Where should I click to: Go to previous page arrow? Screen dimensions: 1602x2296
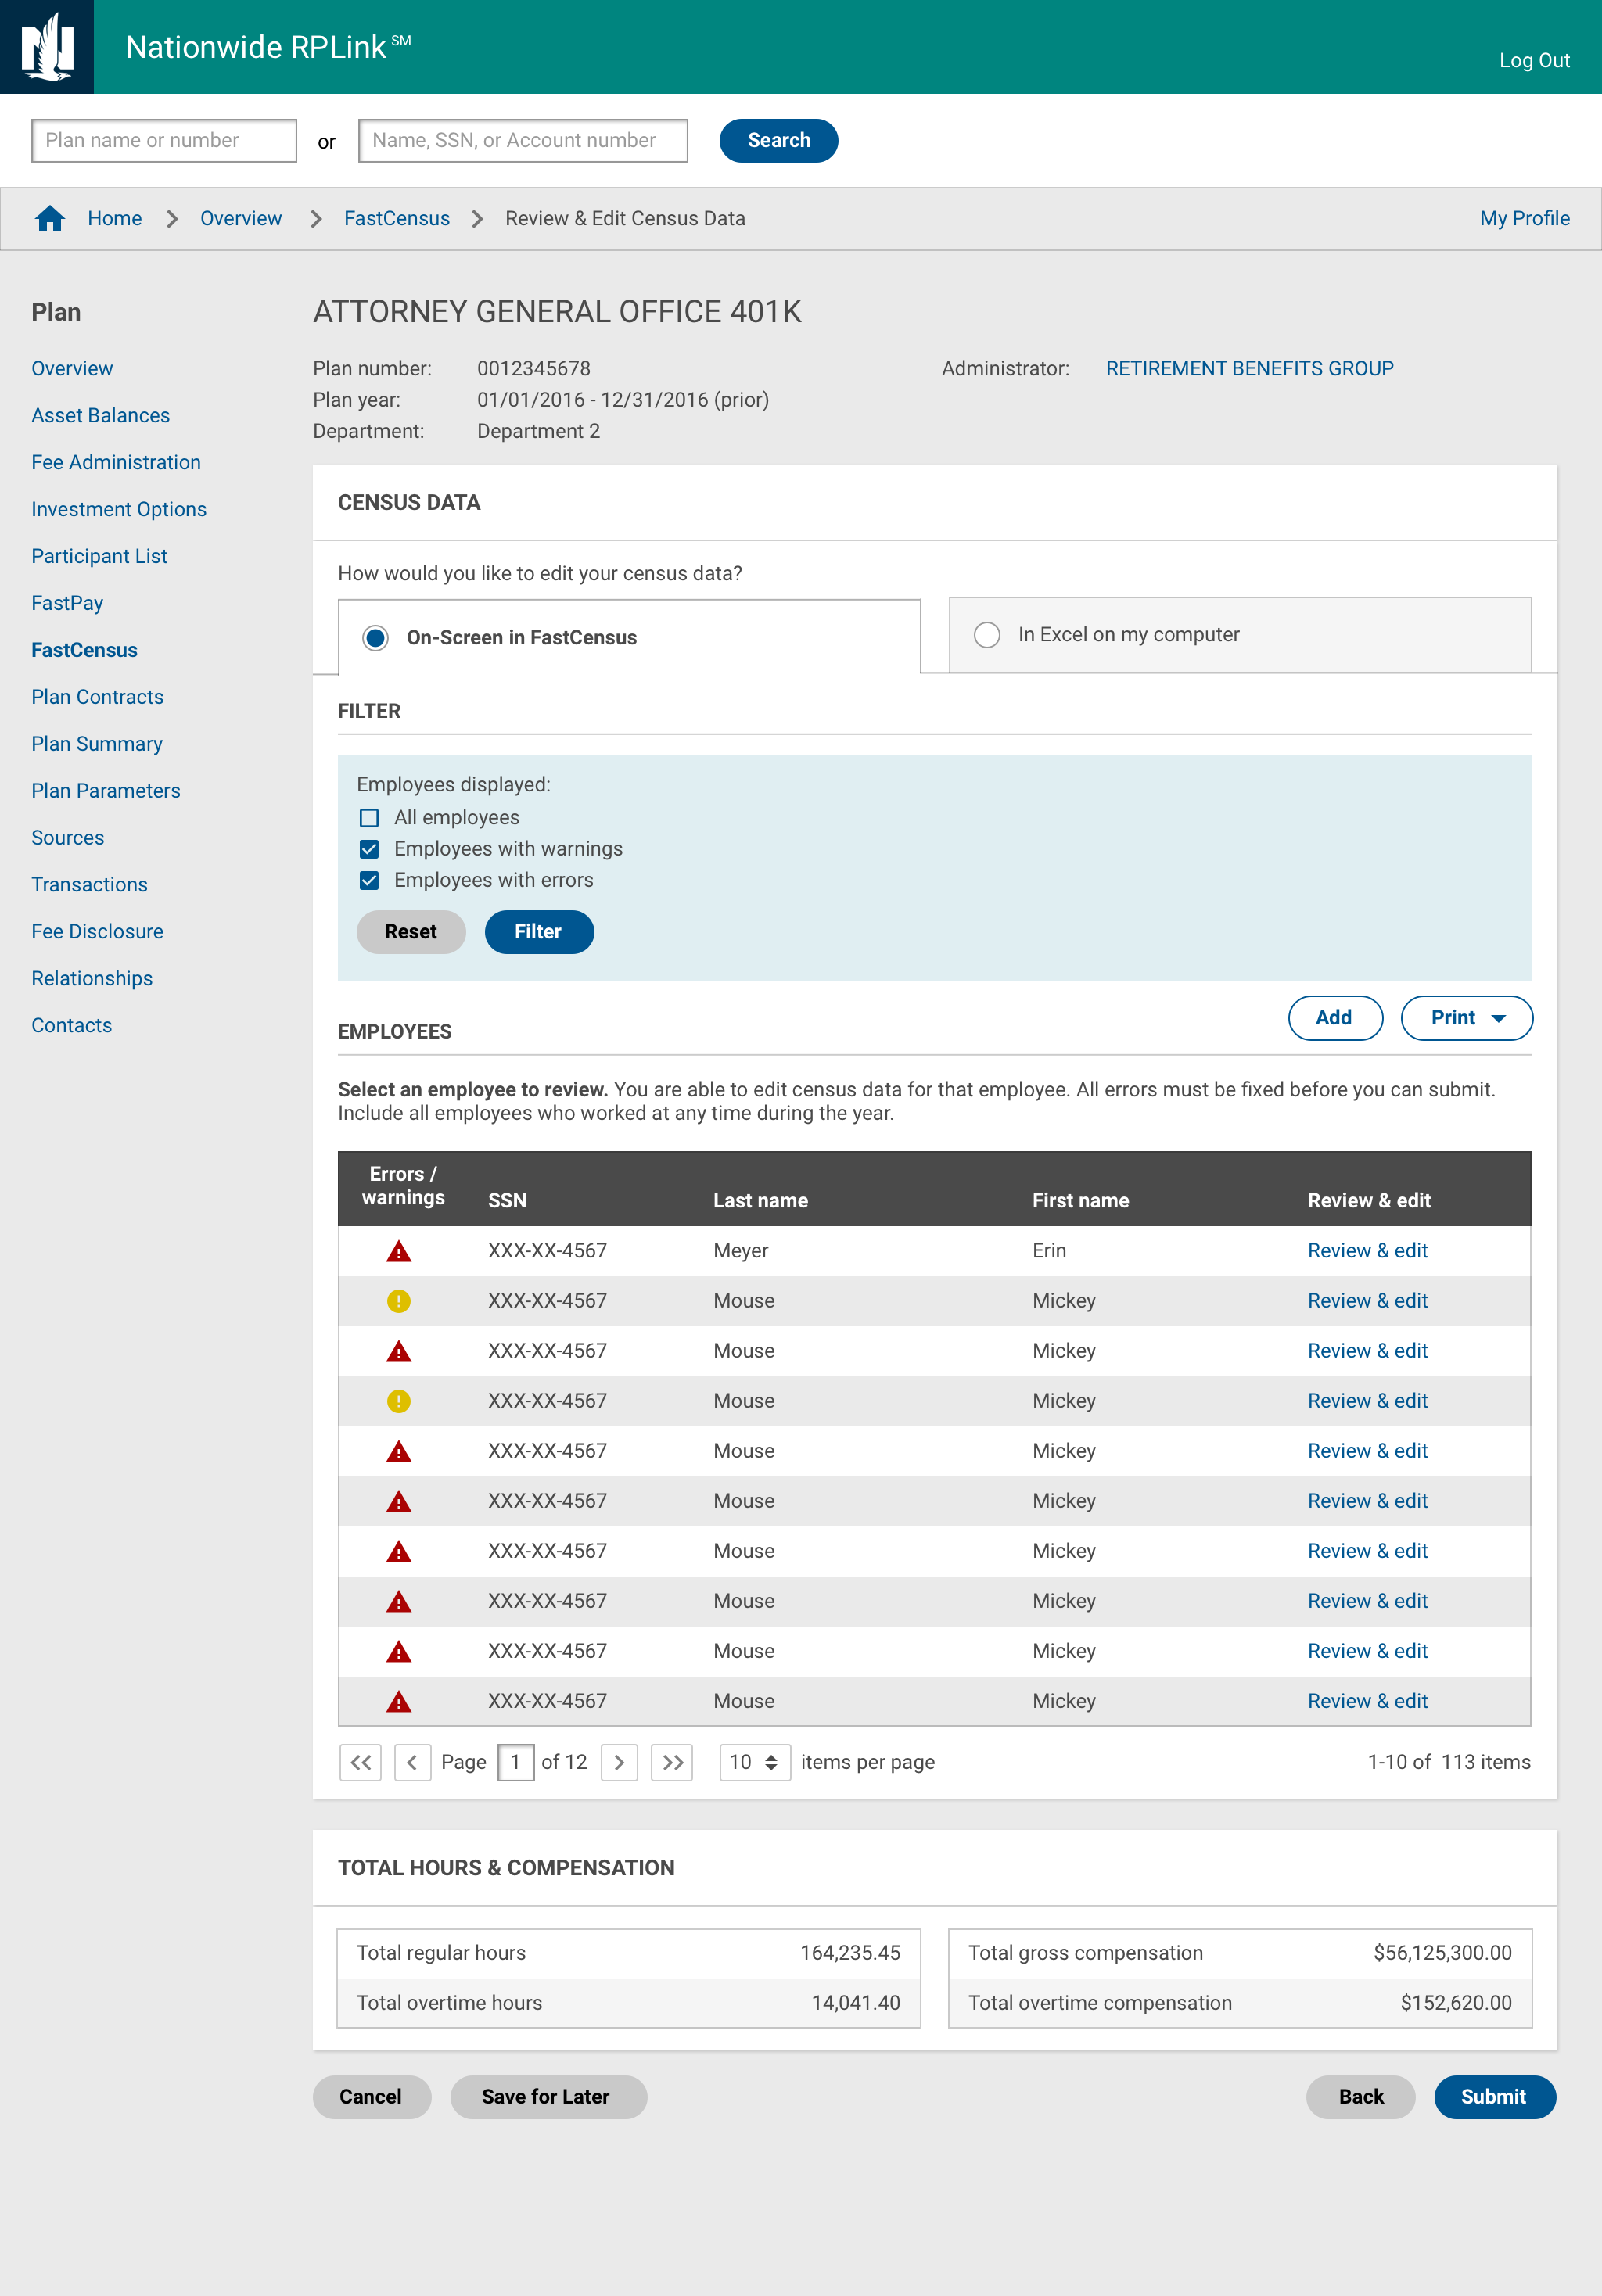click(412, 1762)
